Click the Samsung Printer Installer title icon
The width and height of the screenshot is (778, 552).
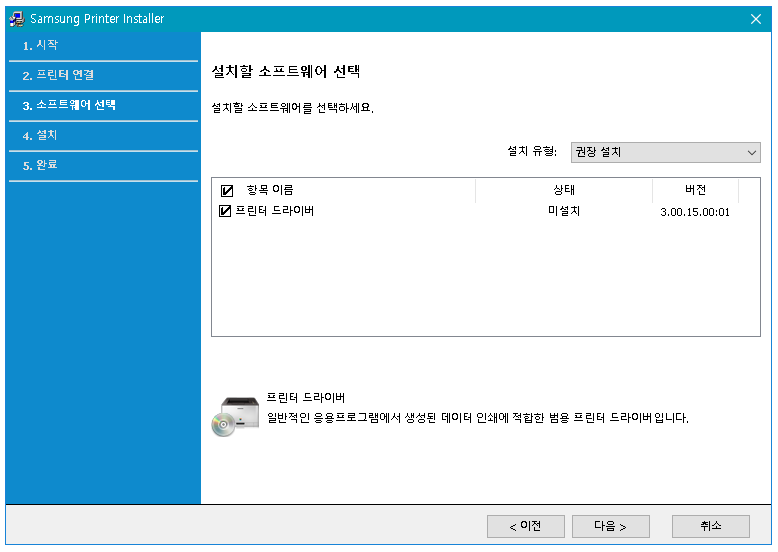pyautogui.click(x=17, y=19)
